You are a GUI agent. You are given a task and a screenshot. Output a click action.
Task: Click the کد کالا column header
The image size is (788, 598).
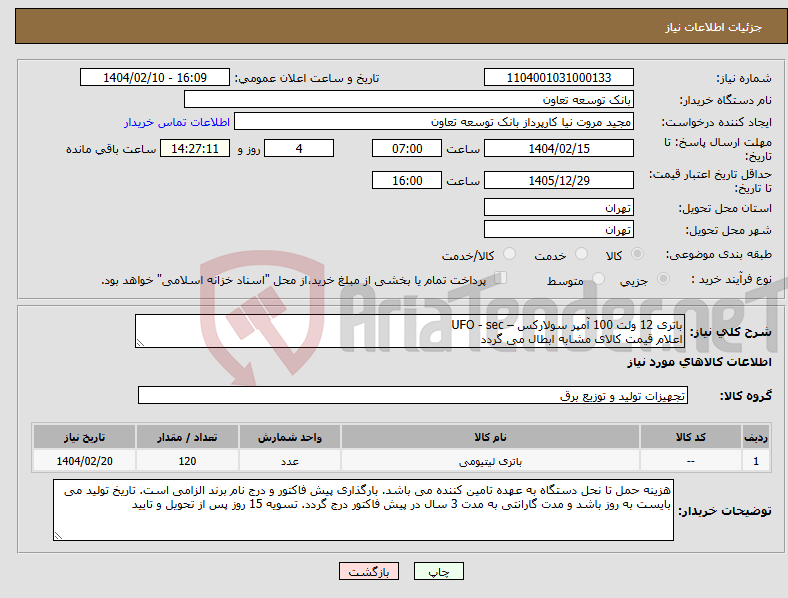(691, 437)
